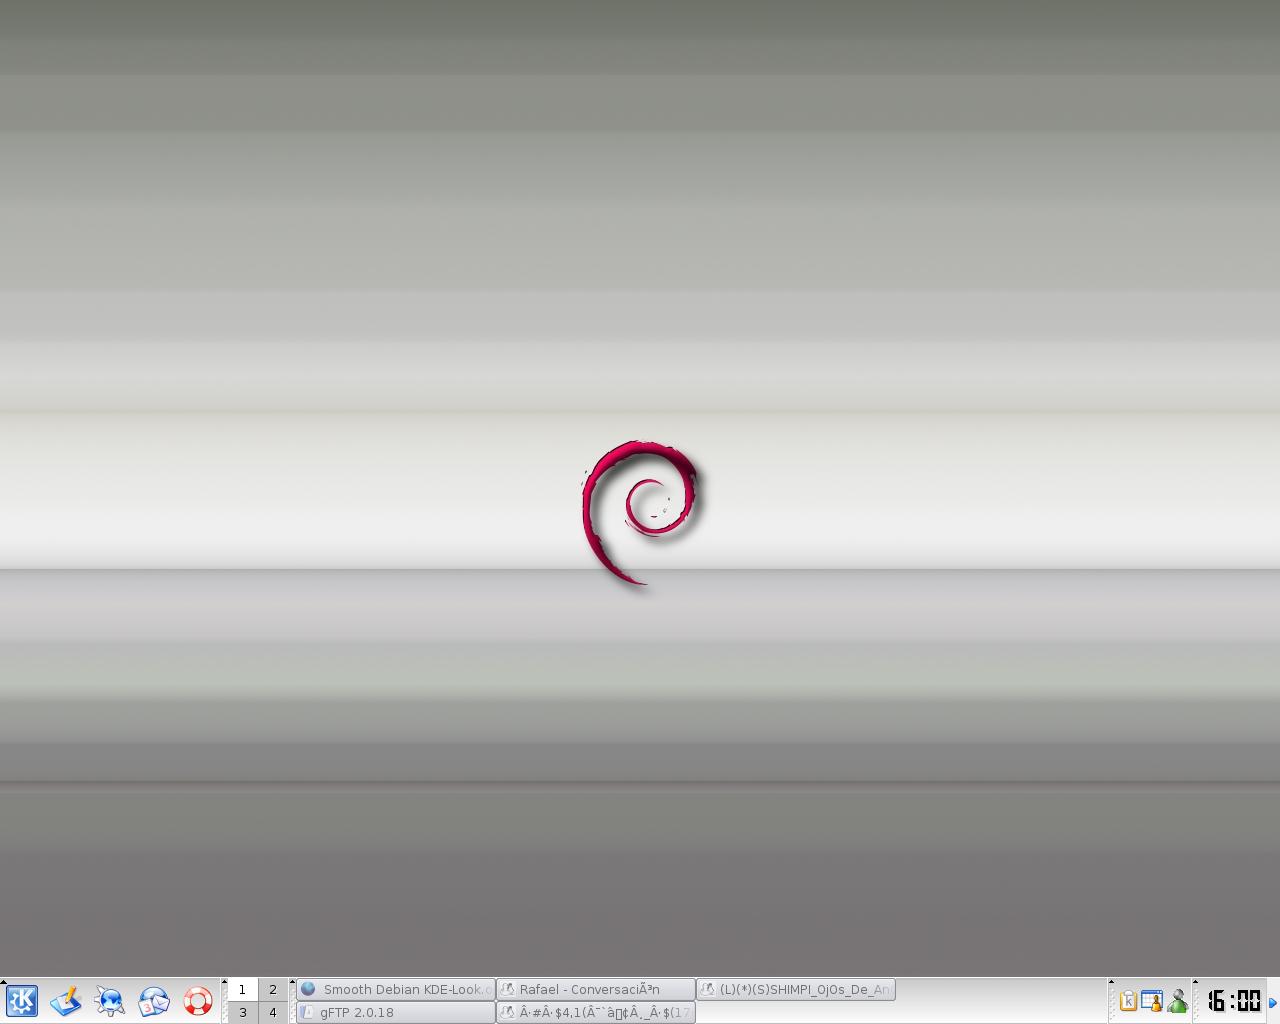
Task: Click the pager applet handle arrow
Action: click(224, 982)
